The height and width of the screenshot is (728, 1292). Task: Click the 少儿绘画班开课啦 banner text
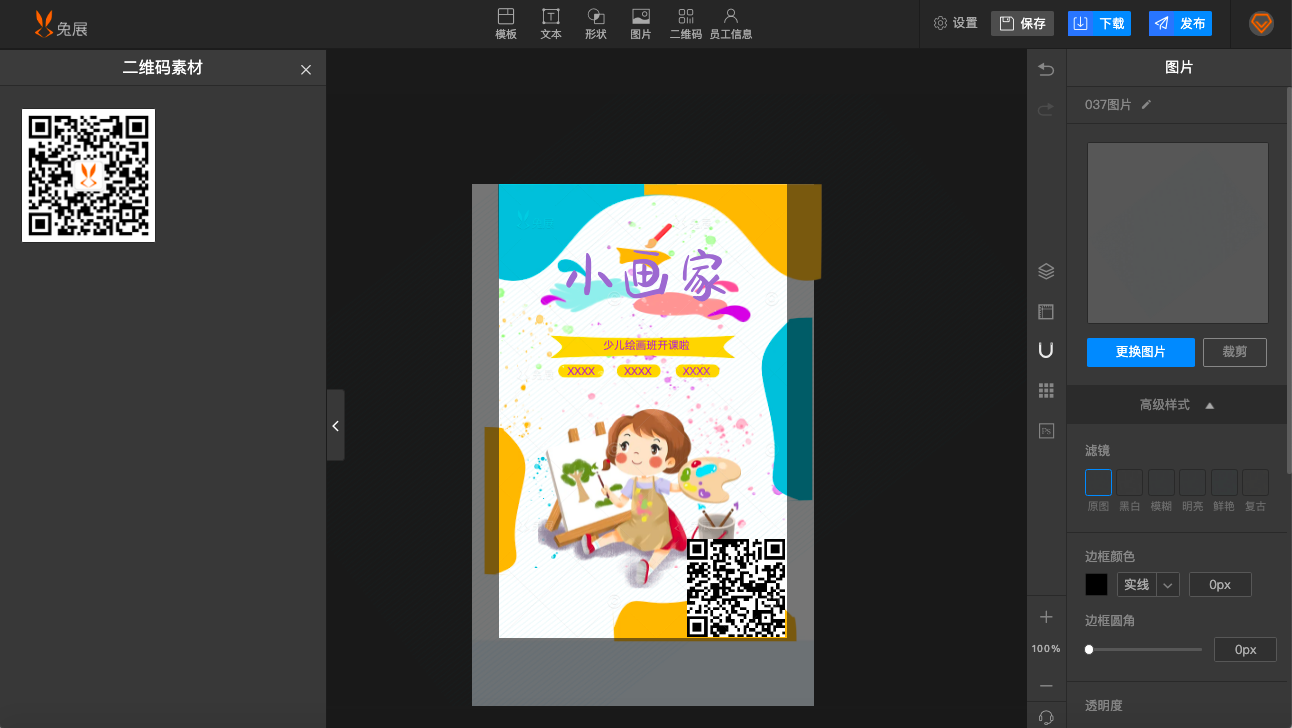click(646, 345)
